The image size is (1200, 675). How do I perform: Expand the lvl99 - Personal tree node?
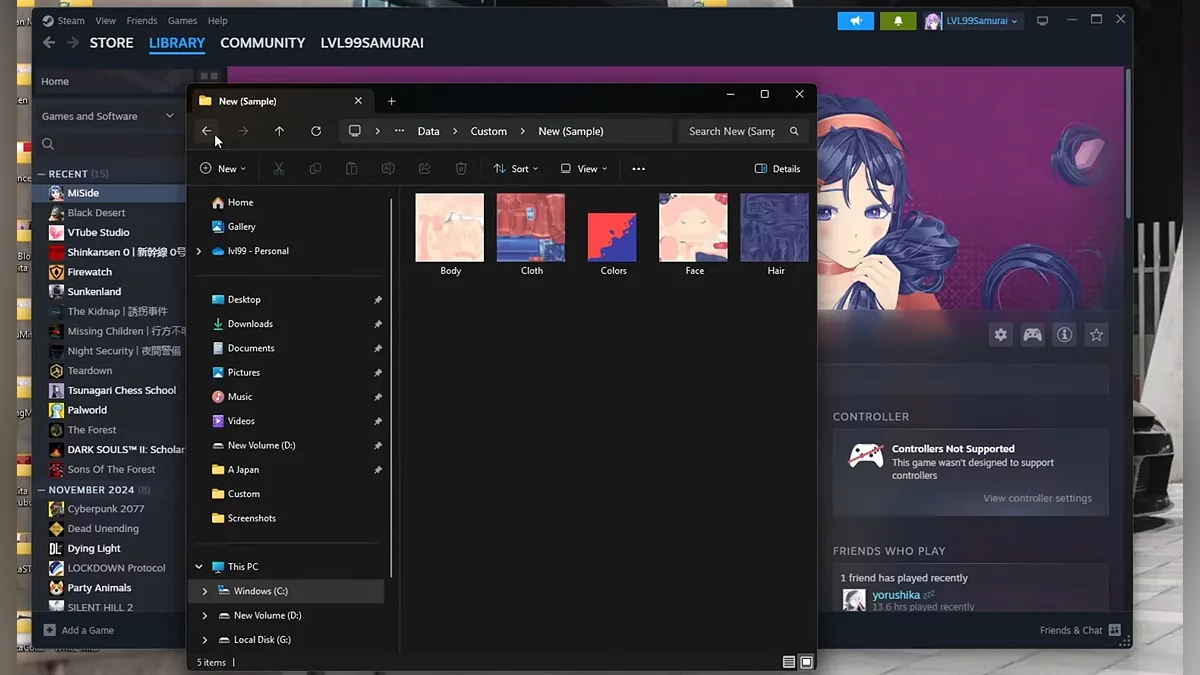point(198,251)
